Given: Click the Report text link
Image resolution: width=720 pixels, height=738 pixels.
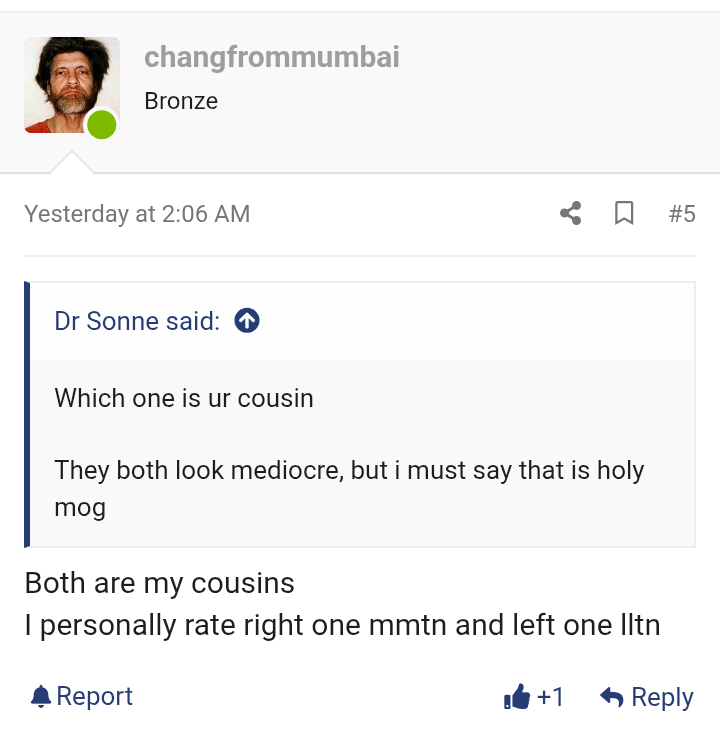Looking at the screenshot, I should [x=95, y=696].
